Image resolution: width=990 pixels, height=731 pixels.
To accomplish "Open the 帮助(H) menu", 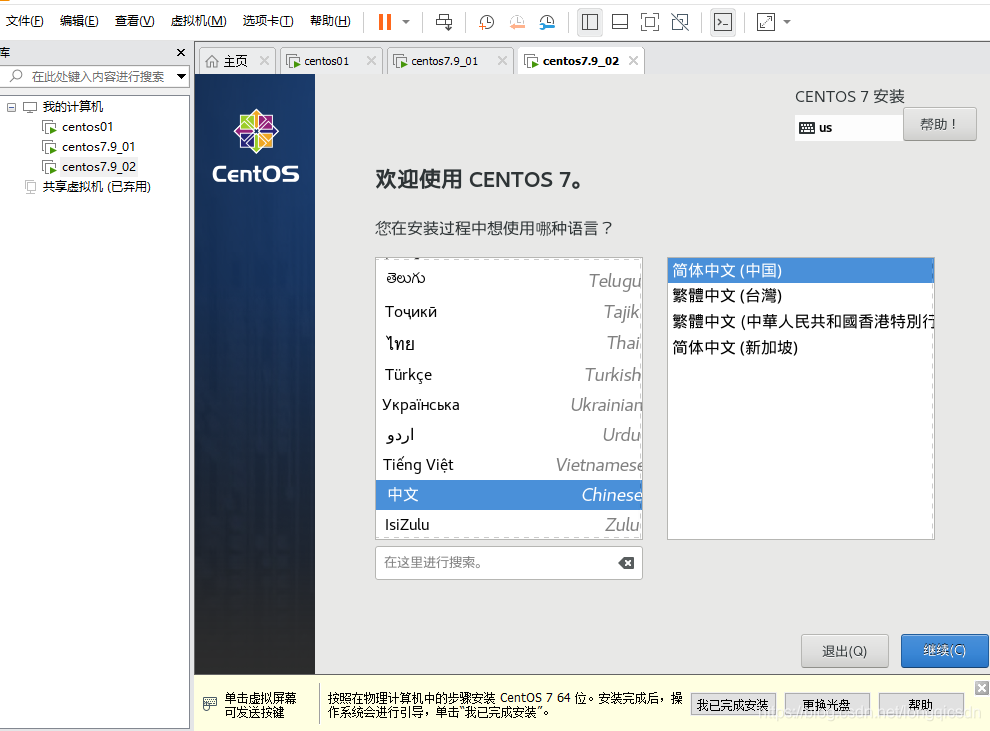I will 330,21.
